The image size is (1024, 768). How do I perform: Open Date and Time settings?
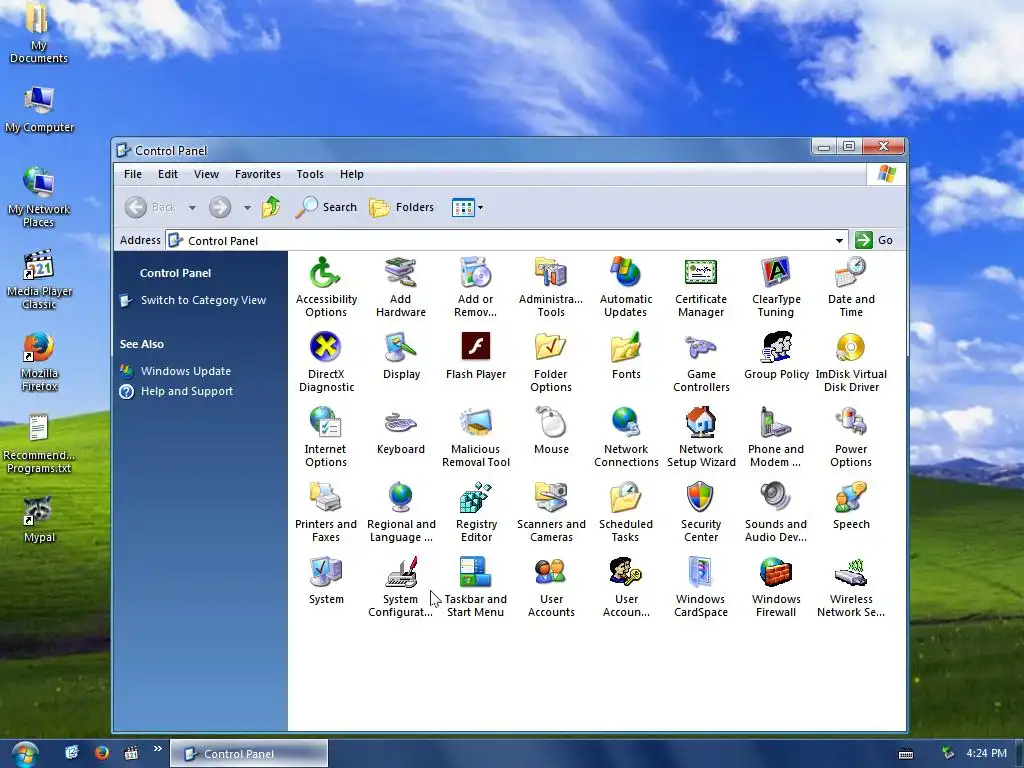[x=851, y=287]
